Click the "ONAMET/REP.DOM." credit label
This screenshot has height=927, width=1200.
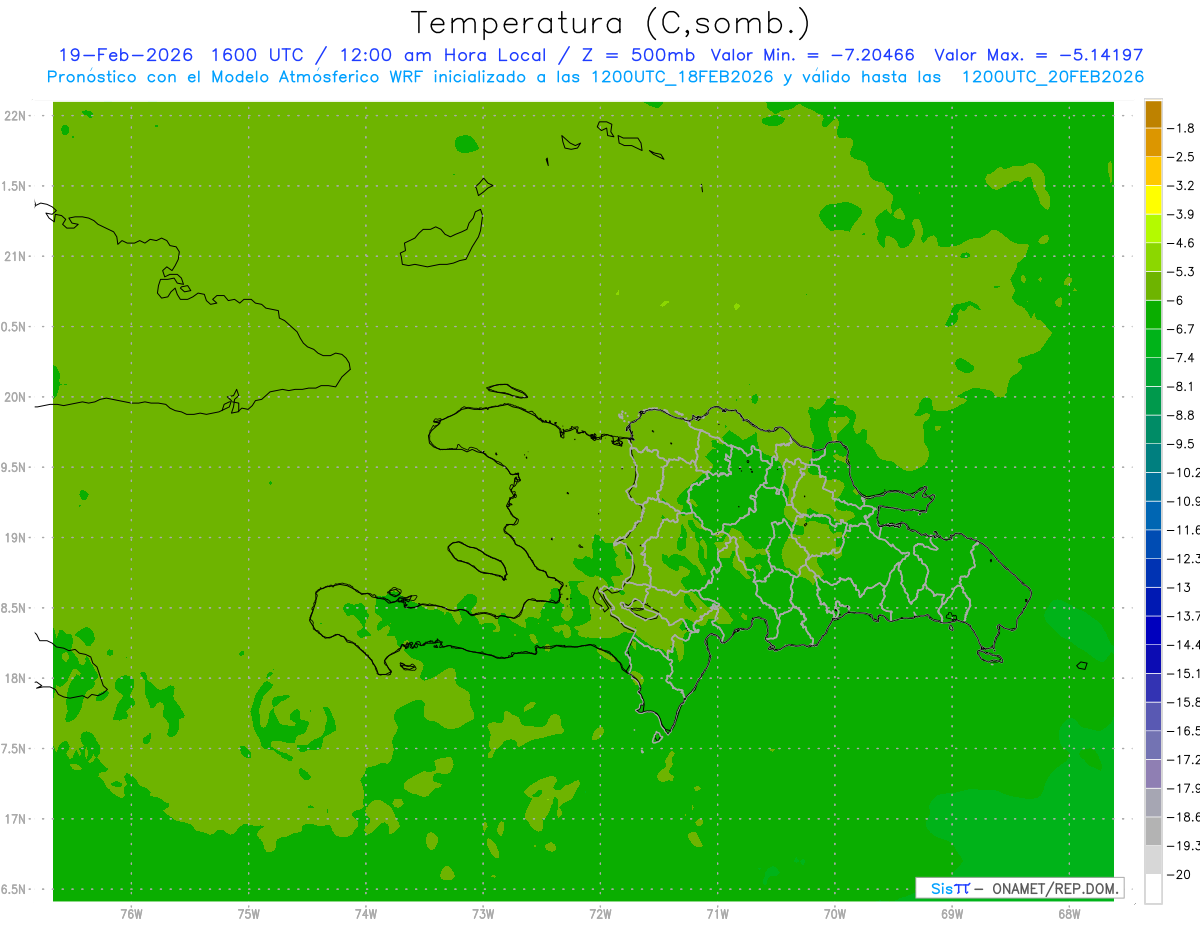[1054, 888]
